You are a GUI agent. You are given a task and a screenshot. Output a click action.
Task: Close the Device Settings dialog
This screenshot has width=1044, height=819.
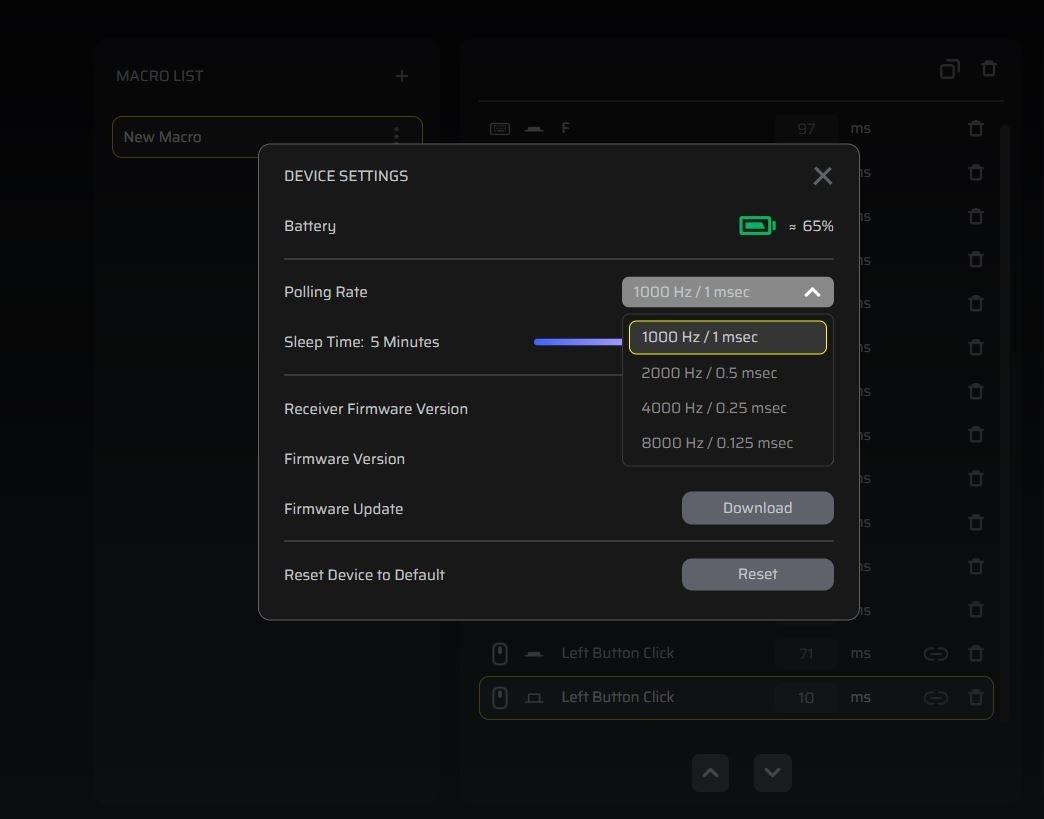(x=822, y=176)
